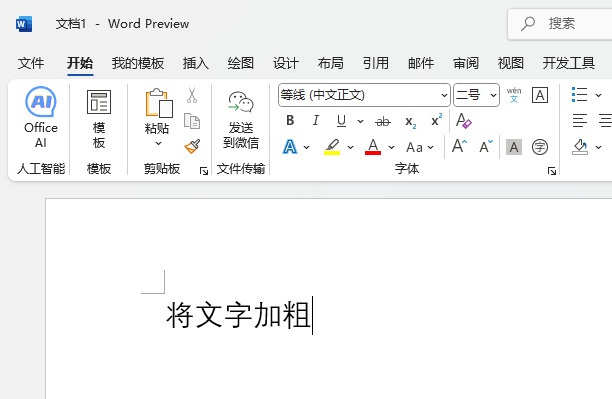Click clear all formatting eraser icon
This screenshot has width=612, height=399.
463,121
